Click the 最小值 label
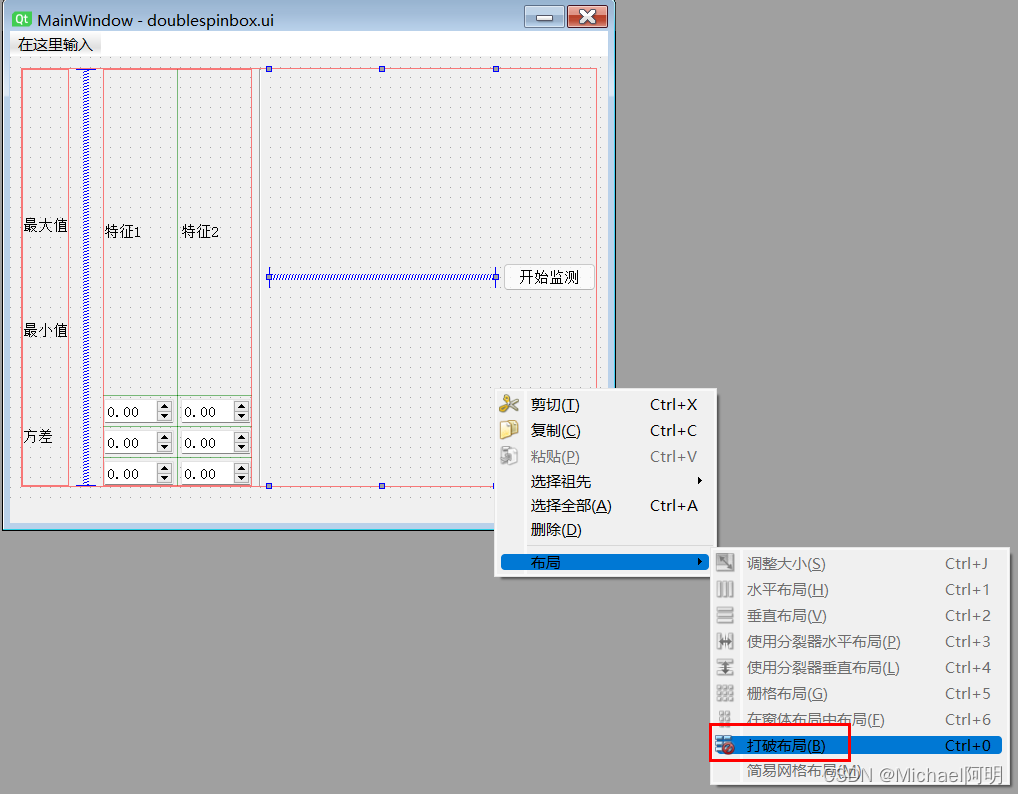Screen dimensions: 1018x794 [x=45, y=330]
